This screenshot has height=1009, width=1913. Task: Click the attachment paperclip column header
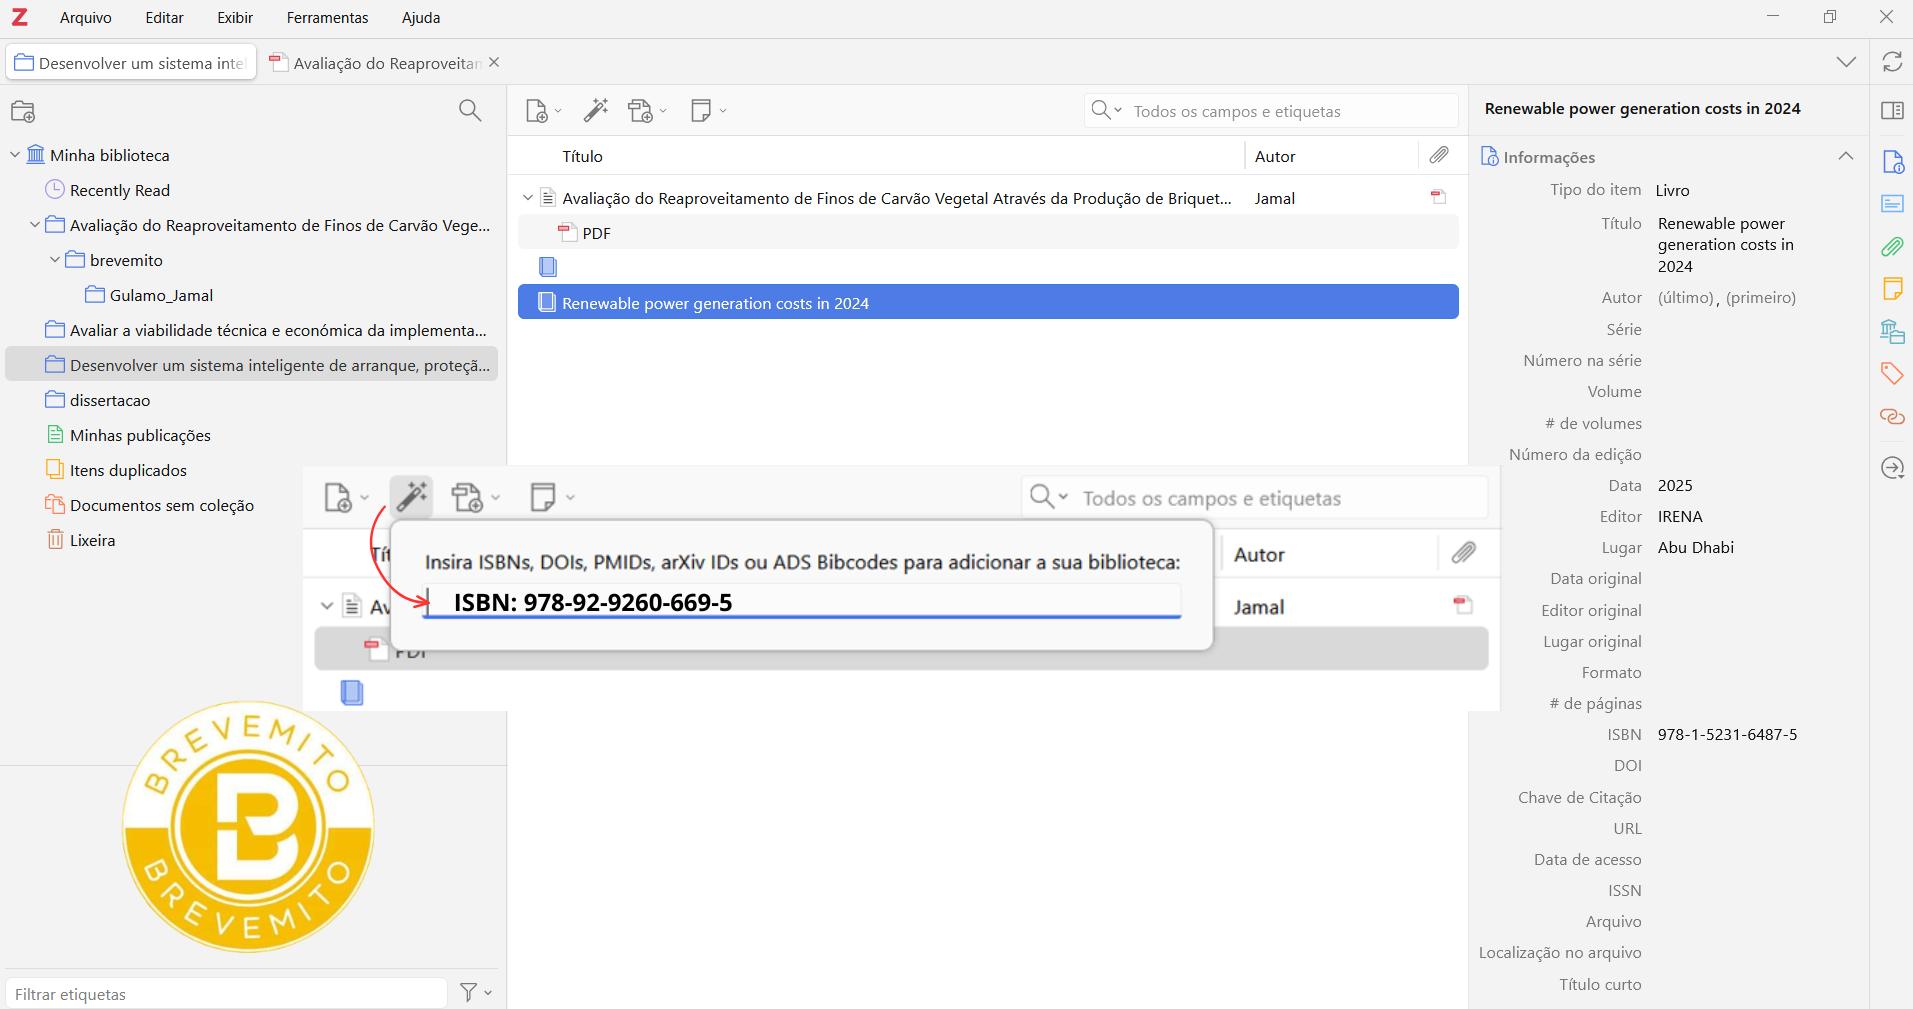[1439, 155]
